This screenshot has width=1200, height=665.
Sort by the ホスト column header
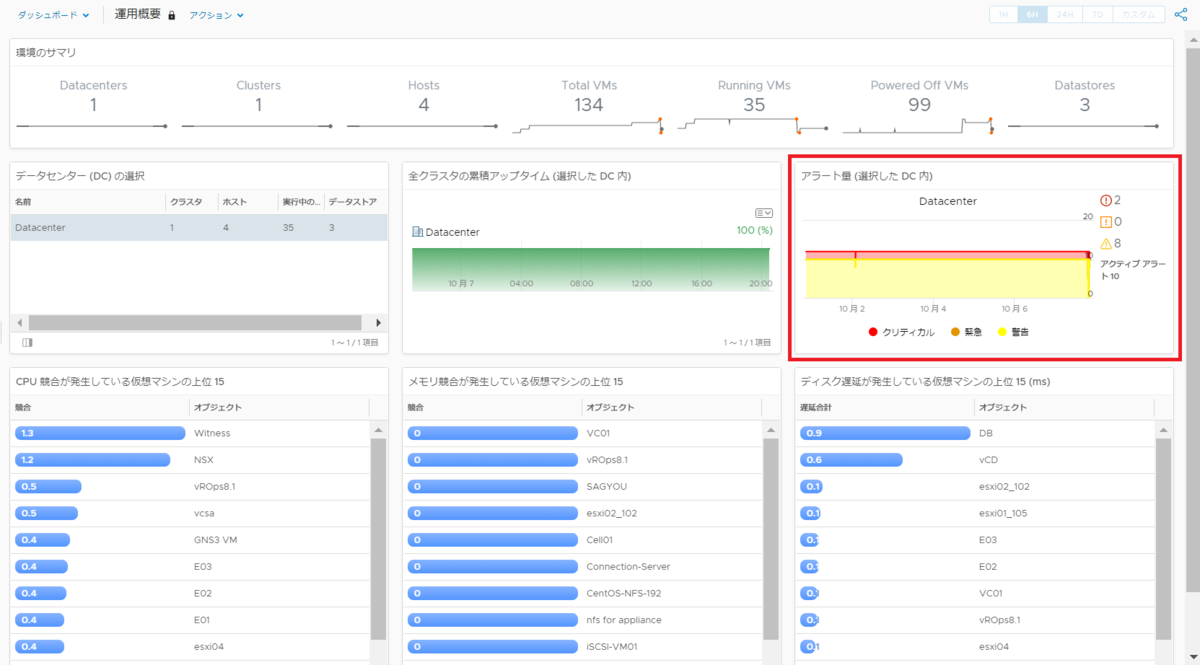tap(248, 201)
